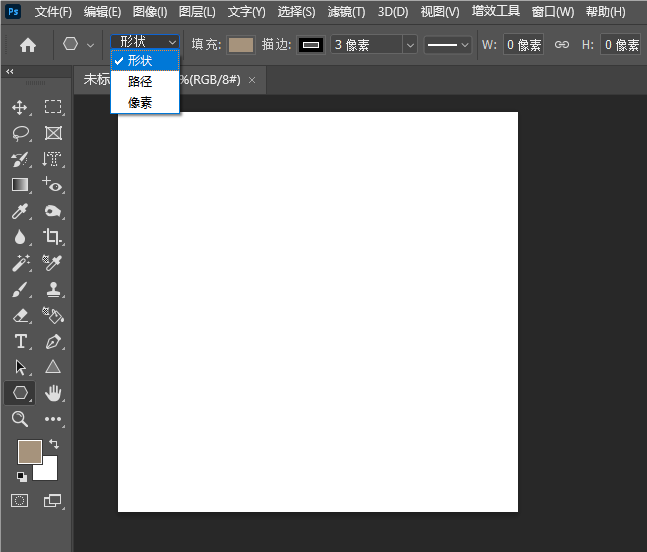This screenshot has height=552, width=647.
Task: Select the Polygon tool in toolbox
Action: pos(20,392)
